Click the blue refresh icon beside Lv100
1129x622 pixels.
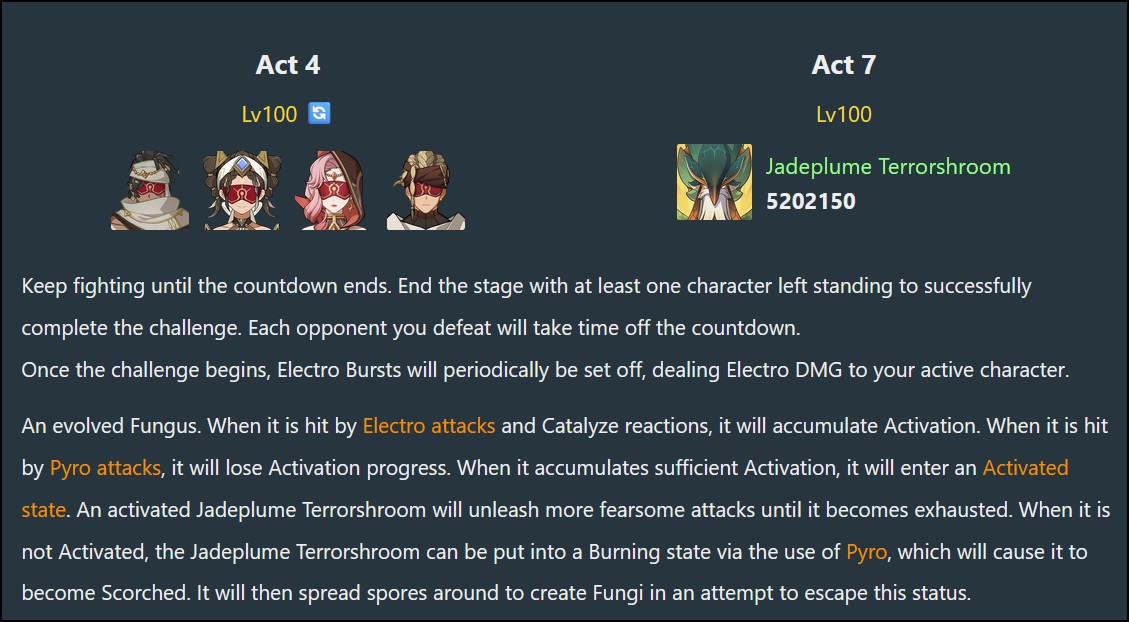[319, 113]
